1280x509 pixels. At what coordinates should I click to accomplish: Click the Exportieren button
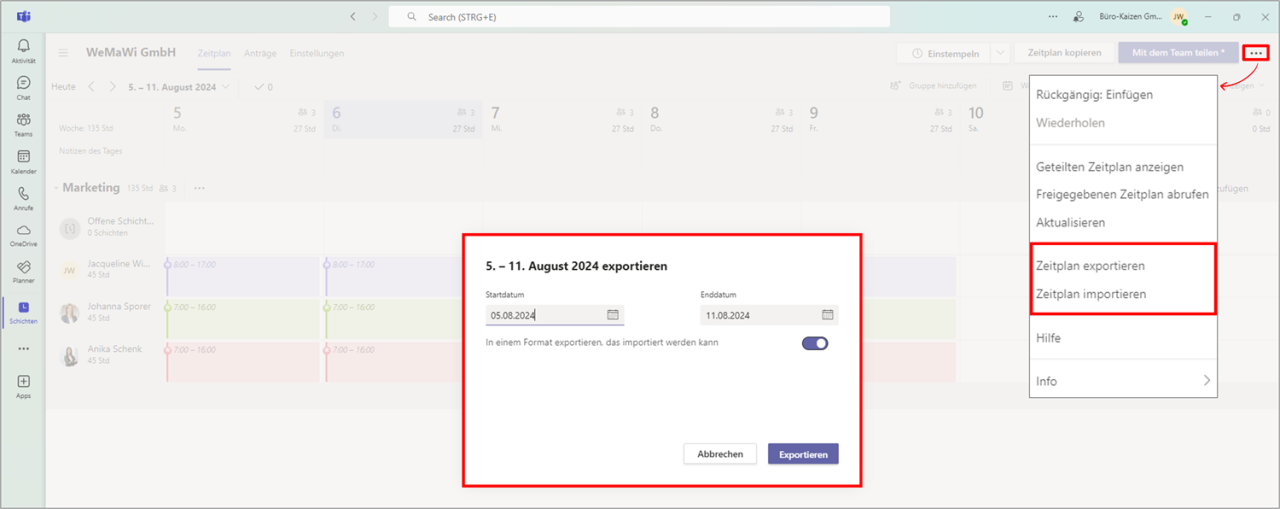803,454
